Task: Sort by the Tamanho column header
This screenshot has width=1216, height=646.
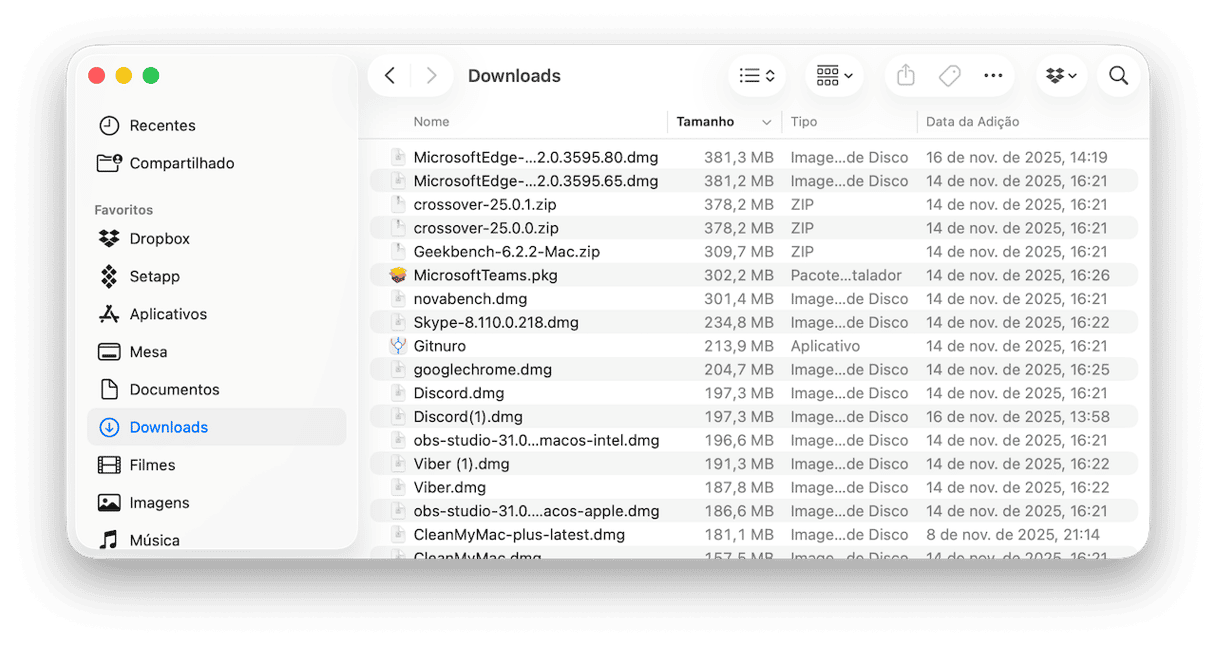Action: tap(705, 122)
